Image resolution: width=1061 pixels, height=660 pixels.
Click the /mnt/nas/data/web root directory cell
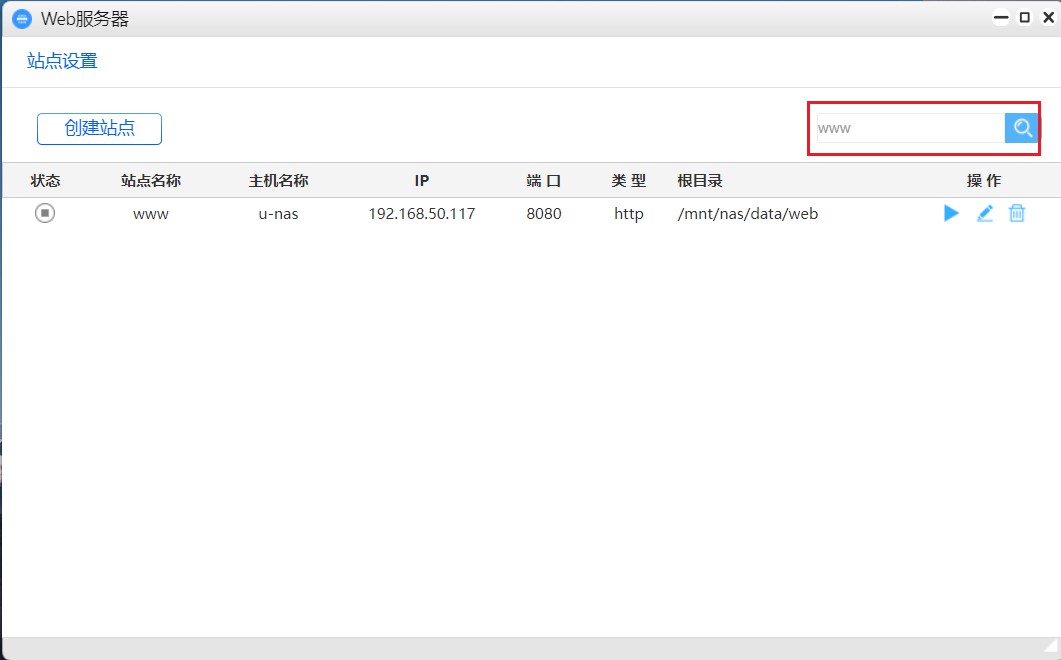click(x=747, y=214)
